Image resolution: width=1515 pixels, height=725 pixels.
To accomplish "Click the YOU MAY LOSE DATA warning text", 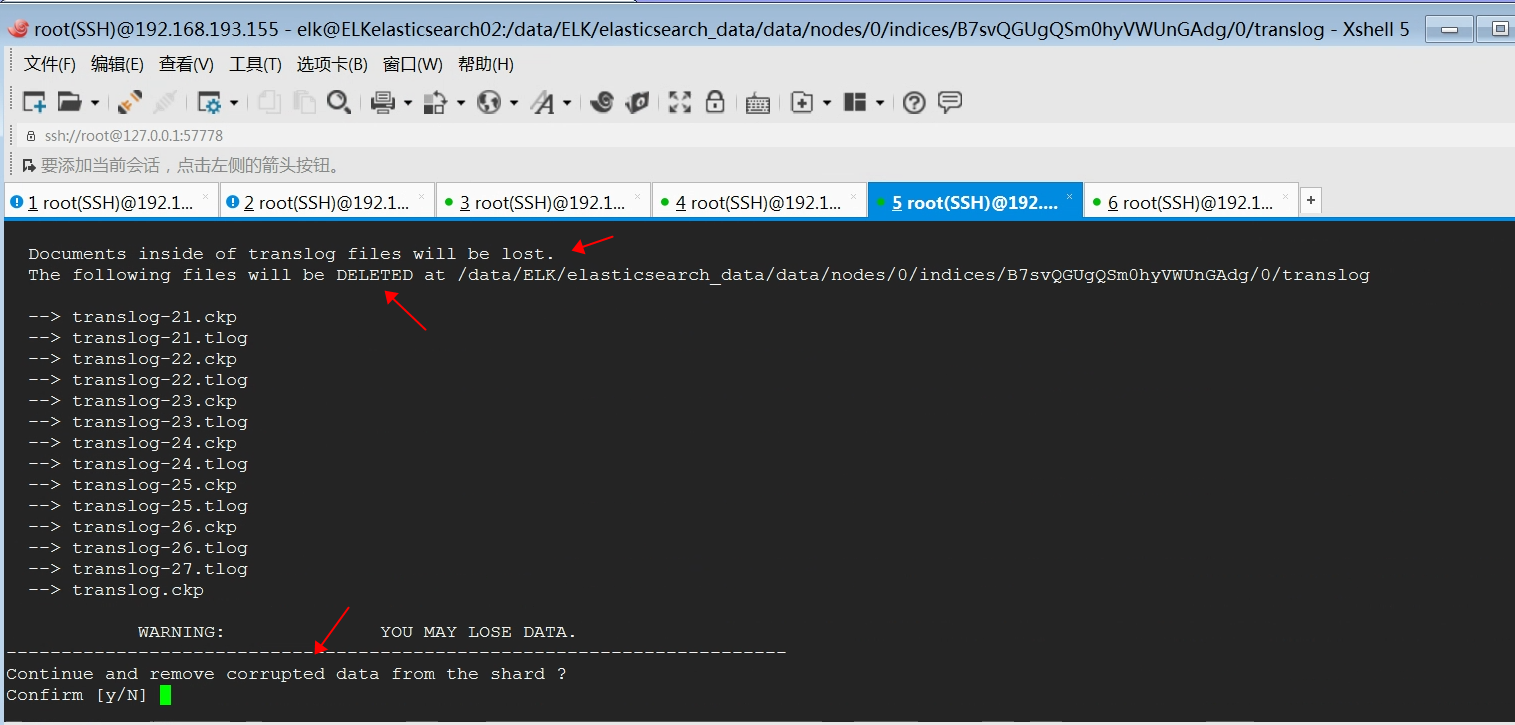I will pos(478,632).
